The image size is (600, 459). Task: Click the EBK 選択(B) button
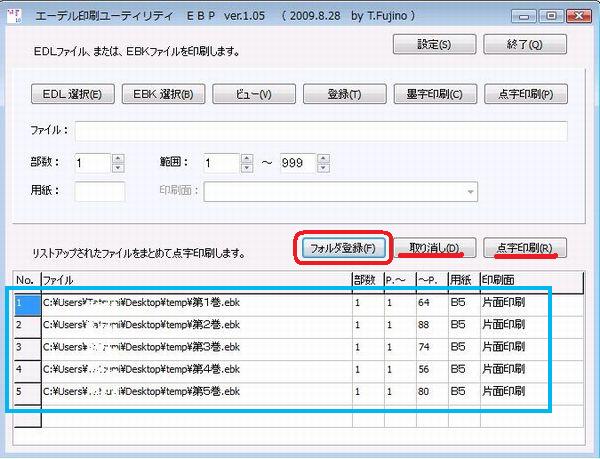click(x=163, y=95)
